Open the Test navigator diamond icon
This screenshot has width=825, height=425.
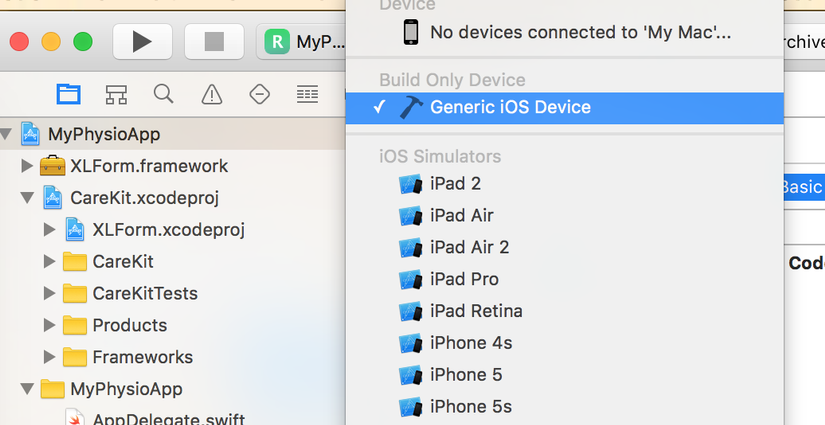point(259,95)
